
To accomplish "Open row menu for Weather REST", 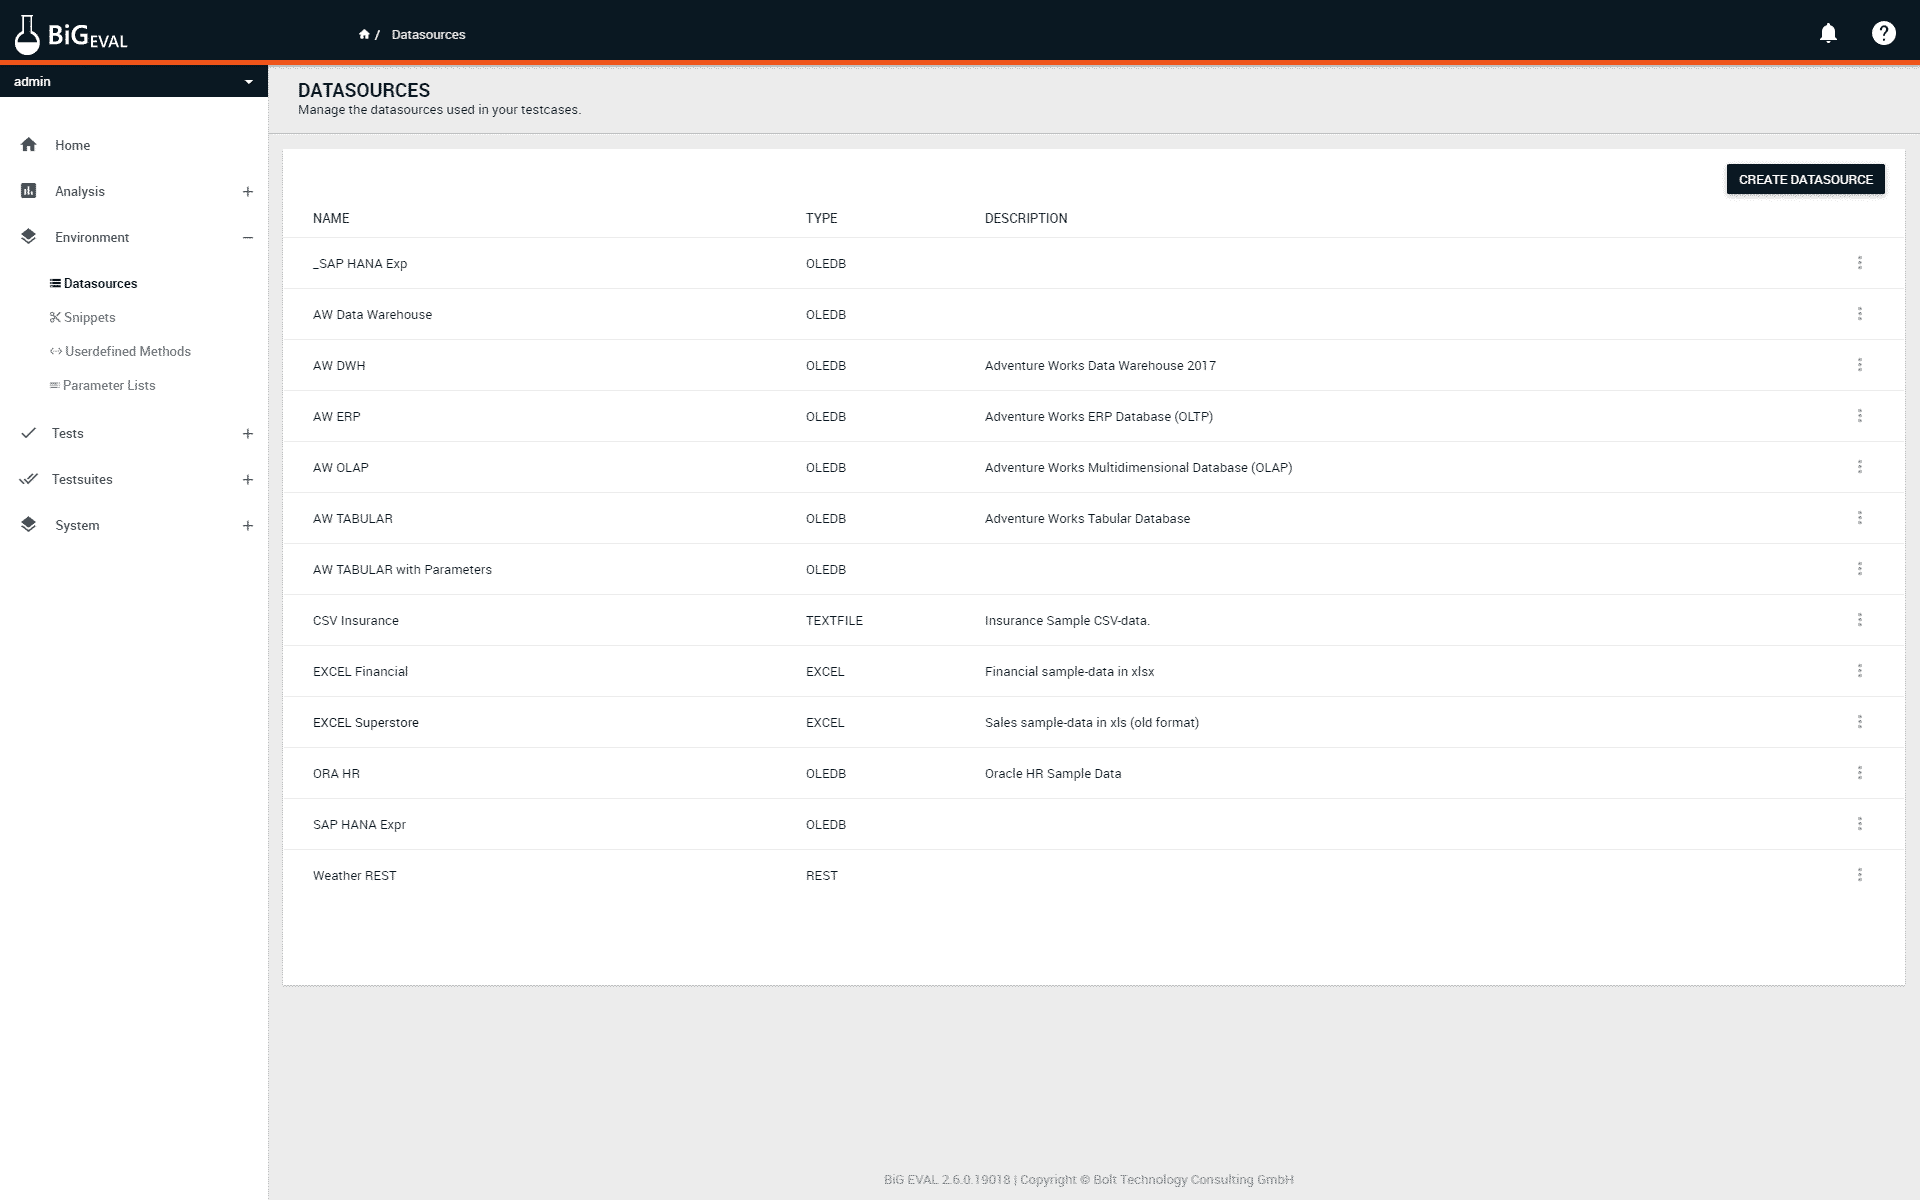I will point(1859,875).
